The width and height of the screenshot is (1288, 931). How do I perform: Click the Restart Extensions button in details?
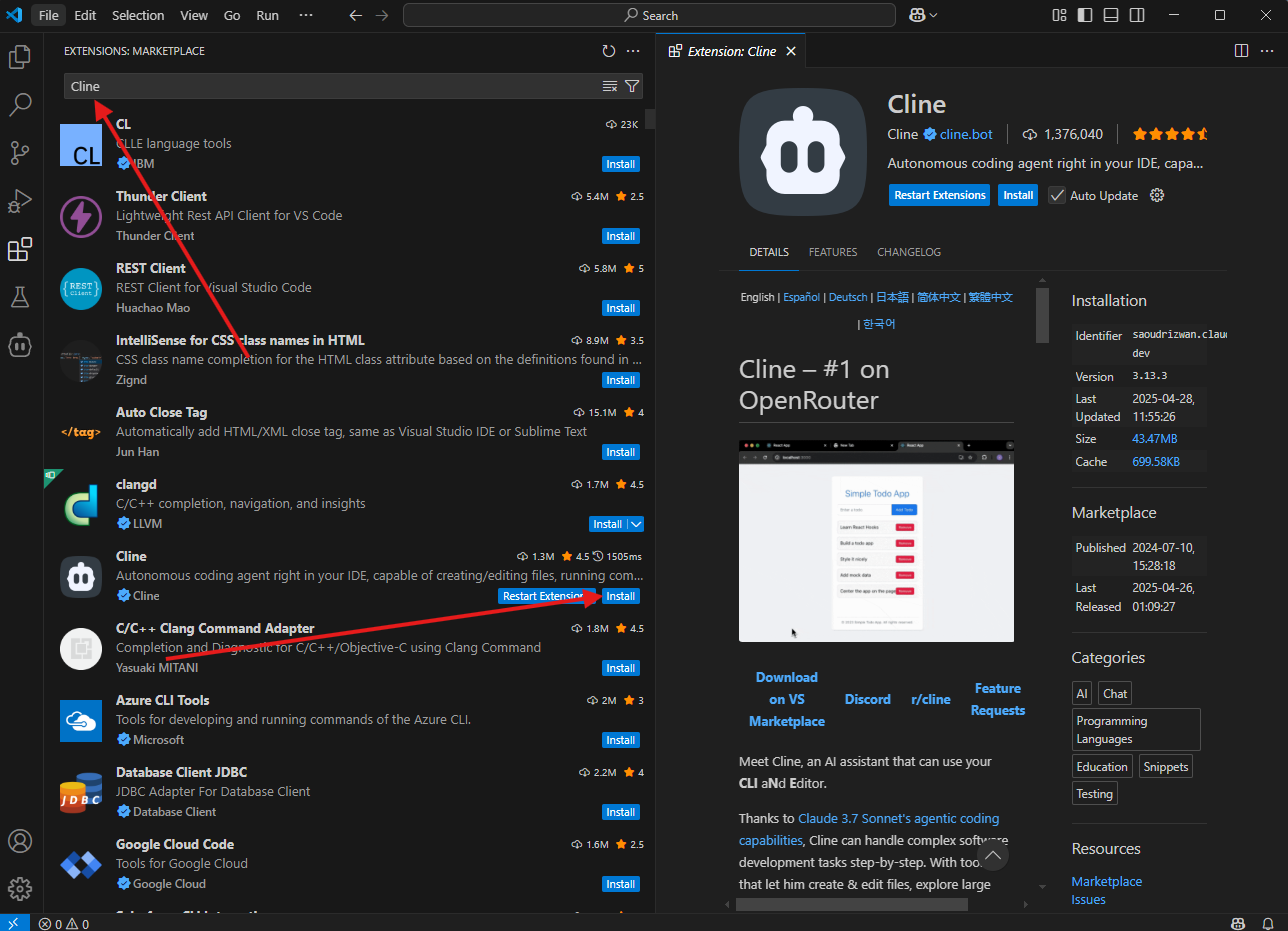pyautogui.click(x=939, y=195)
